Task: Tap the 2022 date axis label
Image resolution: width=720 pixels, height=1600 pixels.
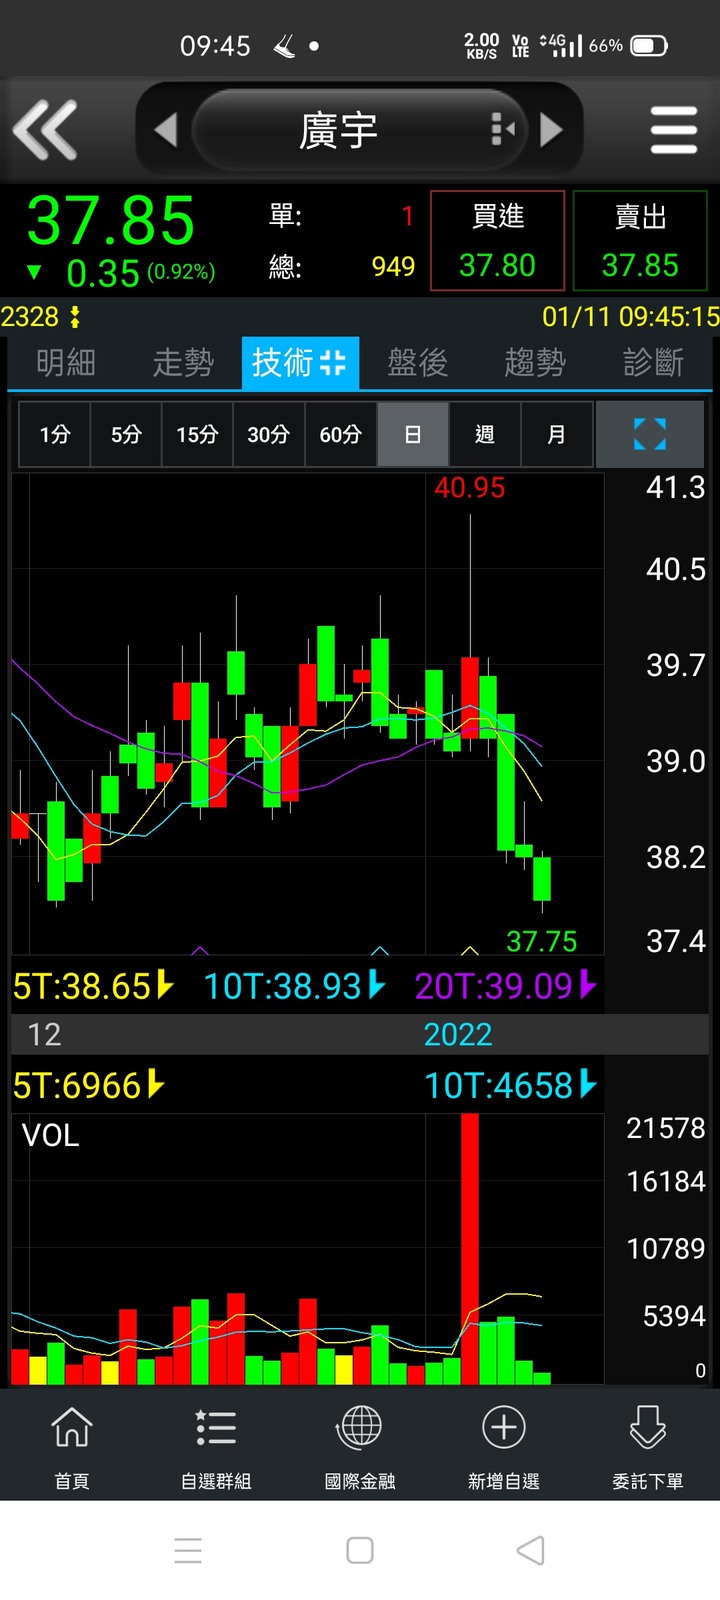Action: pyautogui.click(x=458, y=1034)
